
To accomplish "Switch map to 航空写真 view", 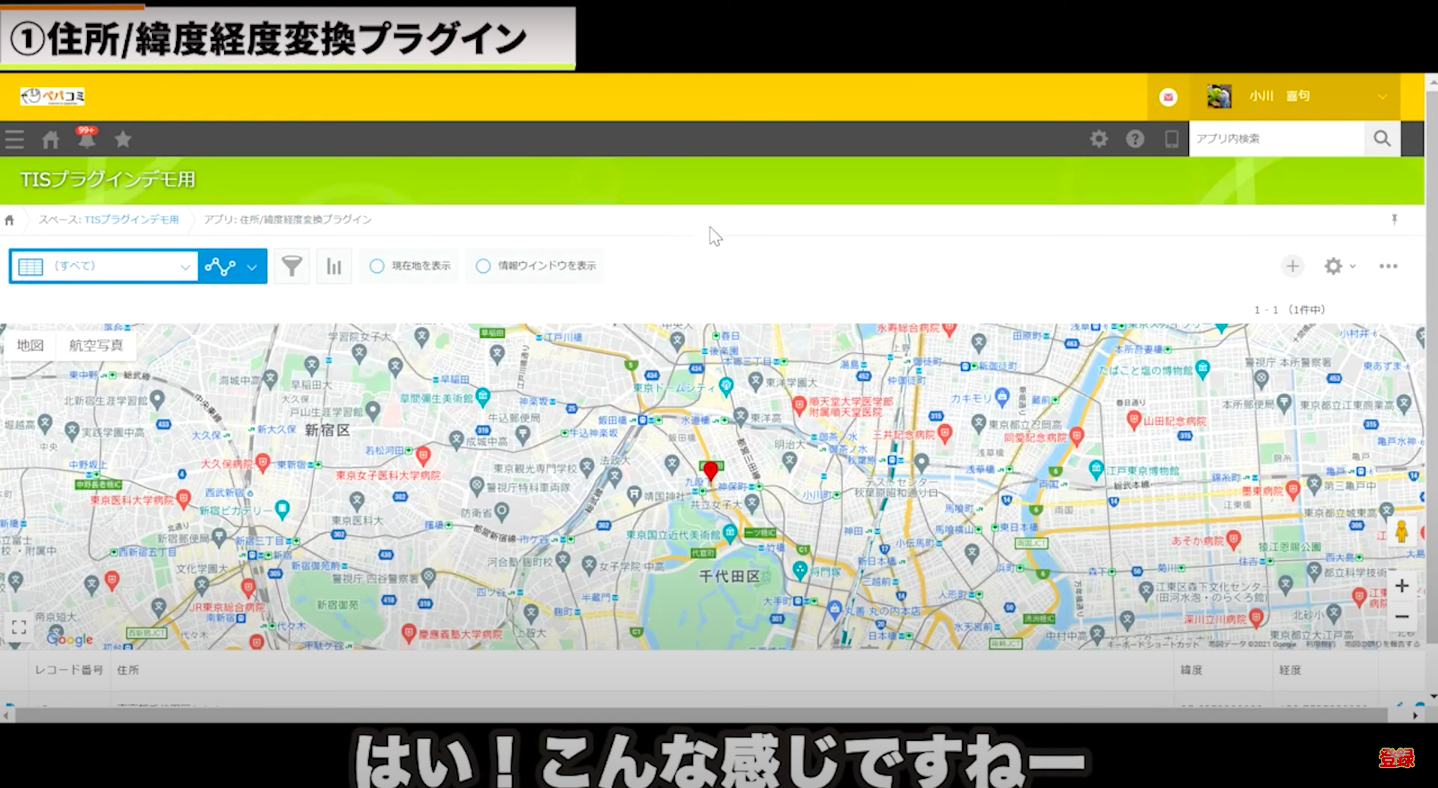I will pyautogui.click(x=96, y=345).
